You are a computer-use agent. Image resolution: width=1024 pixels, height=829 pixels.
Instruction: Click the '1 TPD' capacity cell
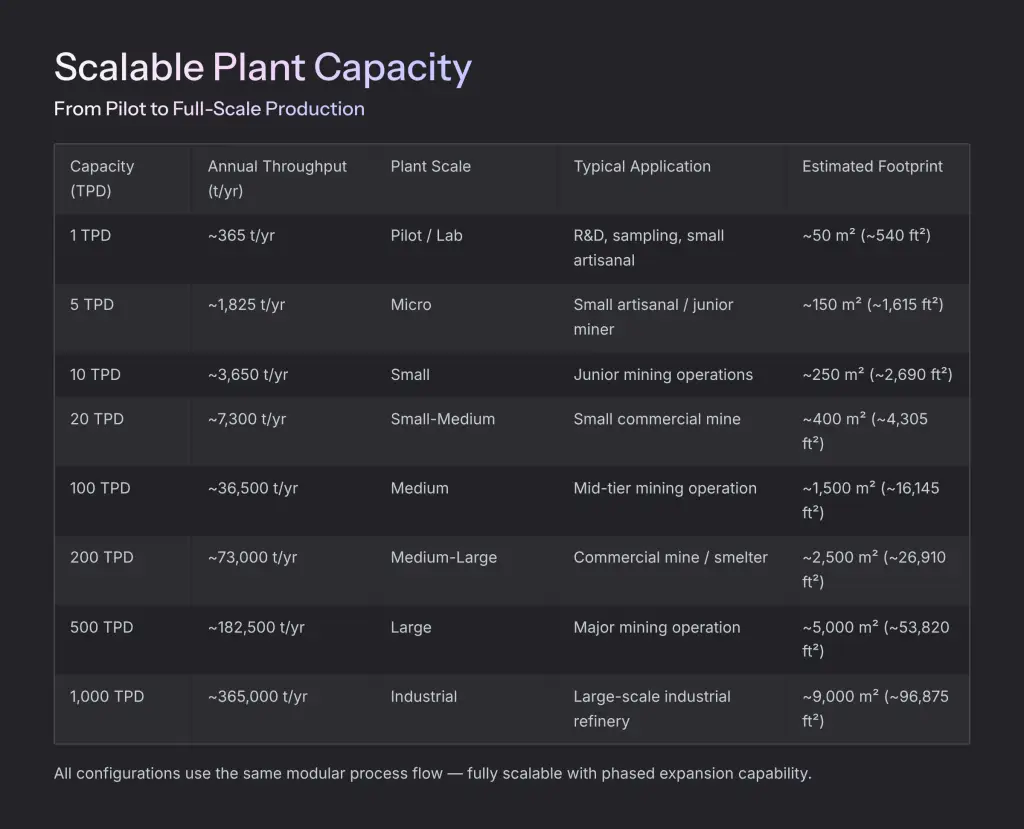(x=92, y=236)
